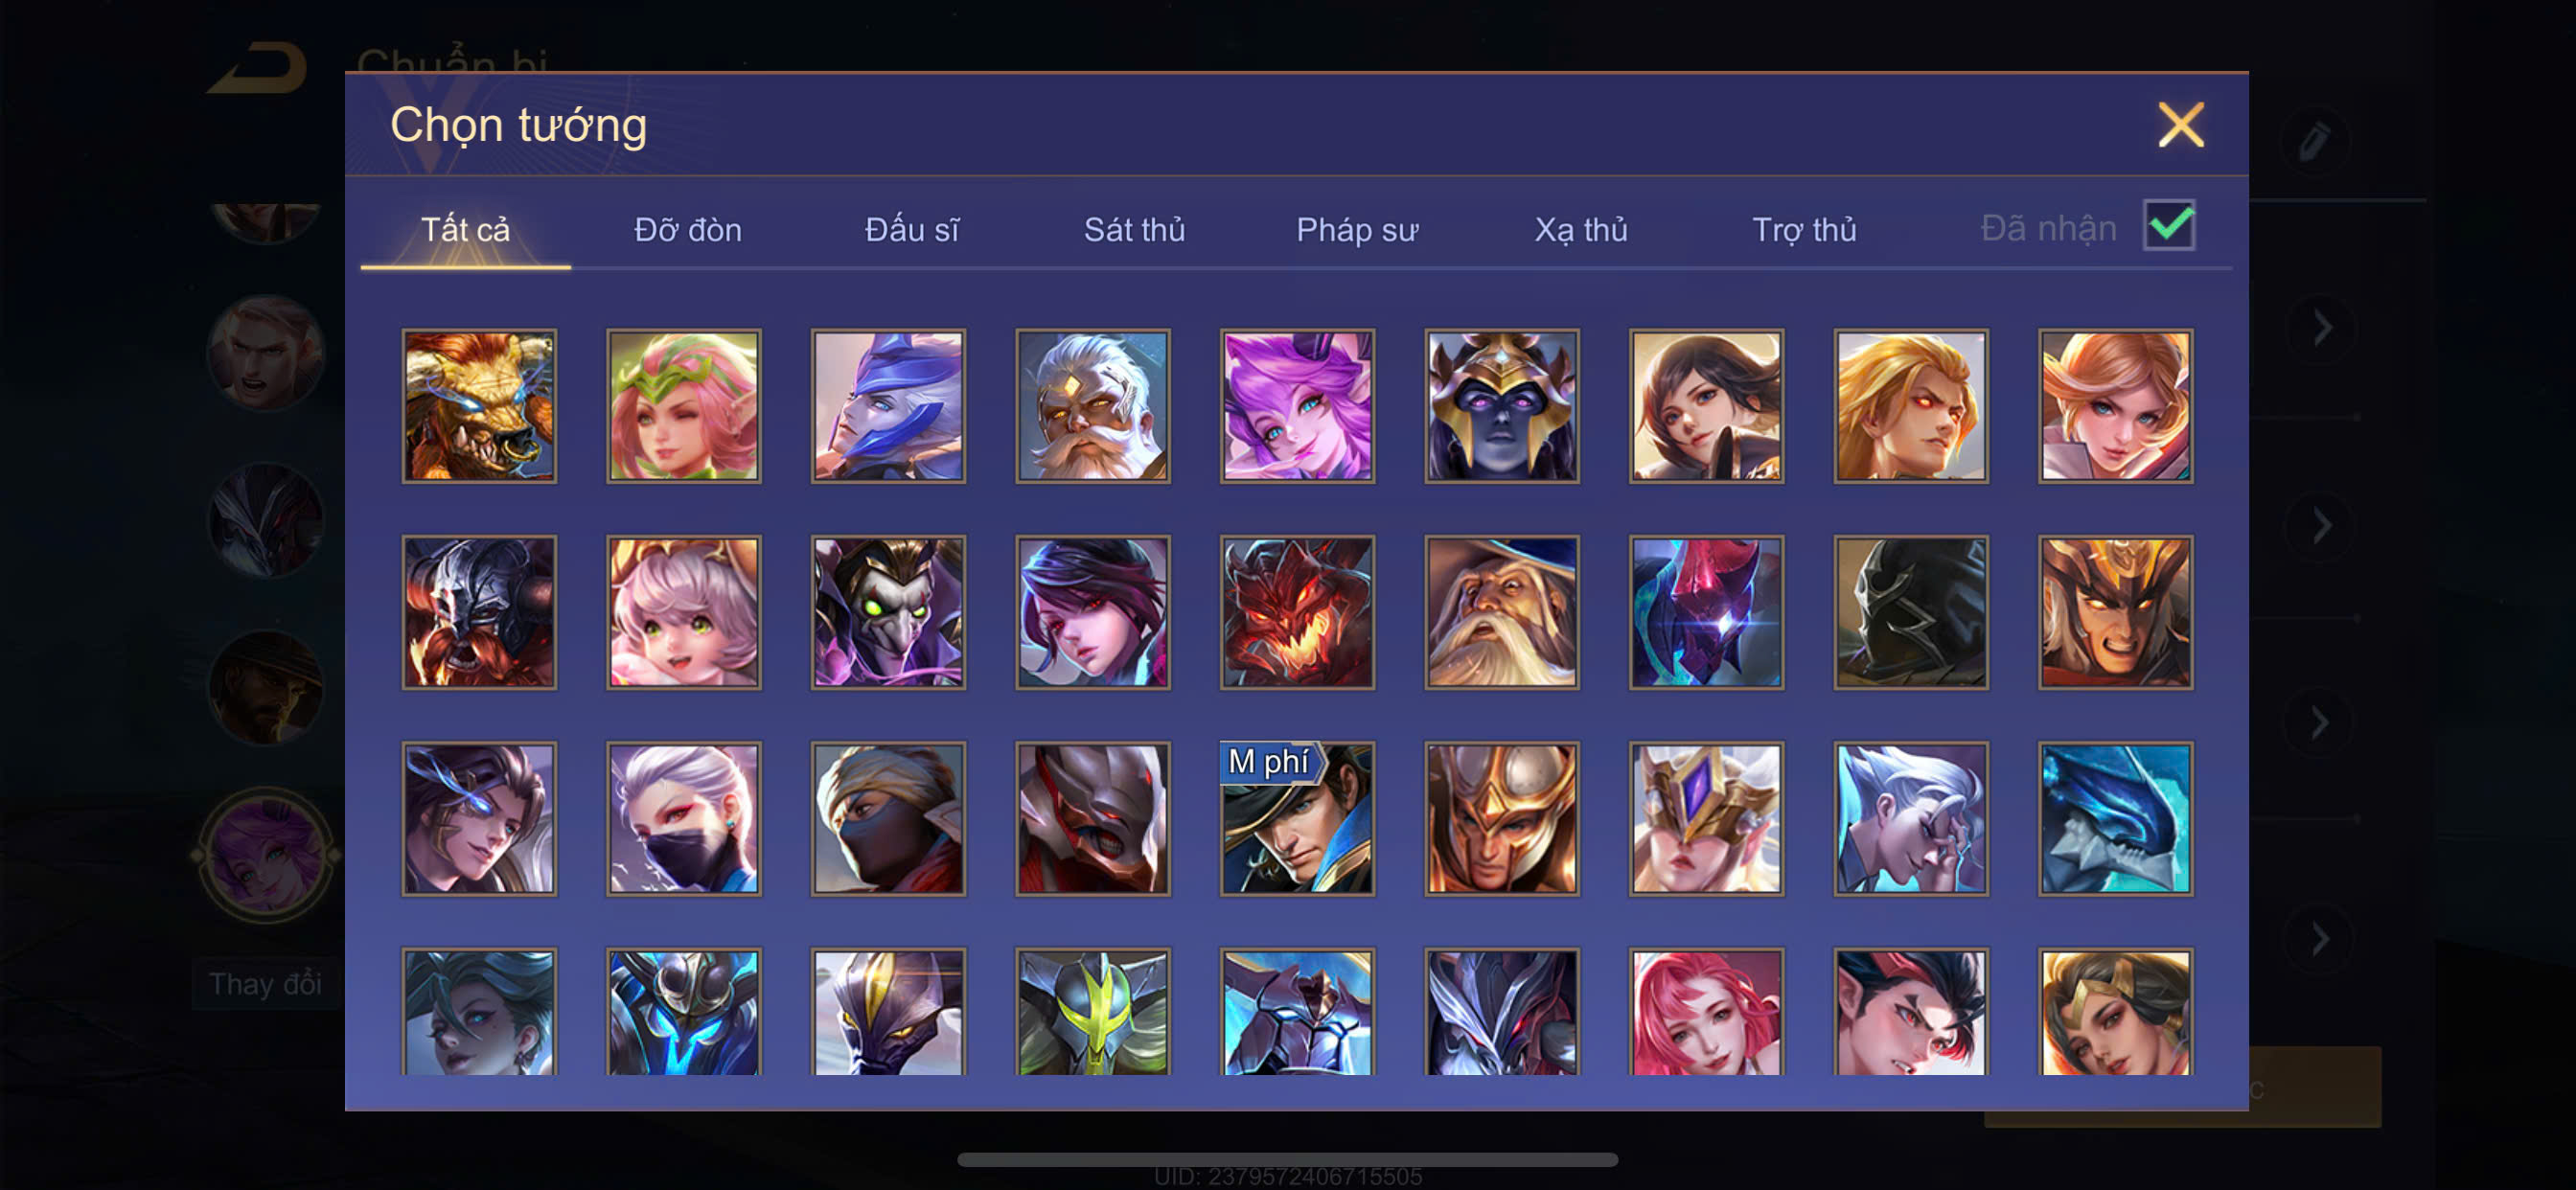Select the golden lion beast hero portrait
The image size is (2576, 1190).
(x=479, y=406)
